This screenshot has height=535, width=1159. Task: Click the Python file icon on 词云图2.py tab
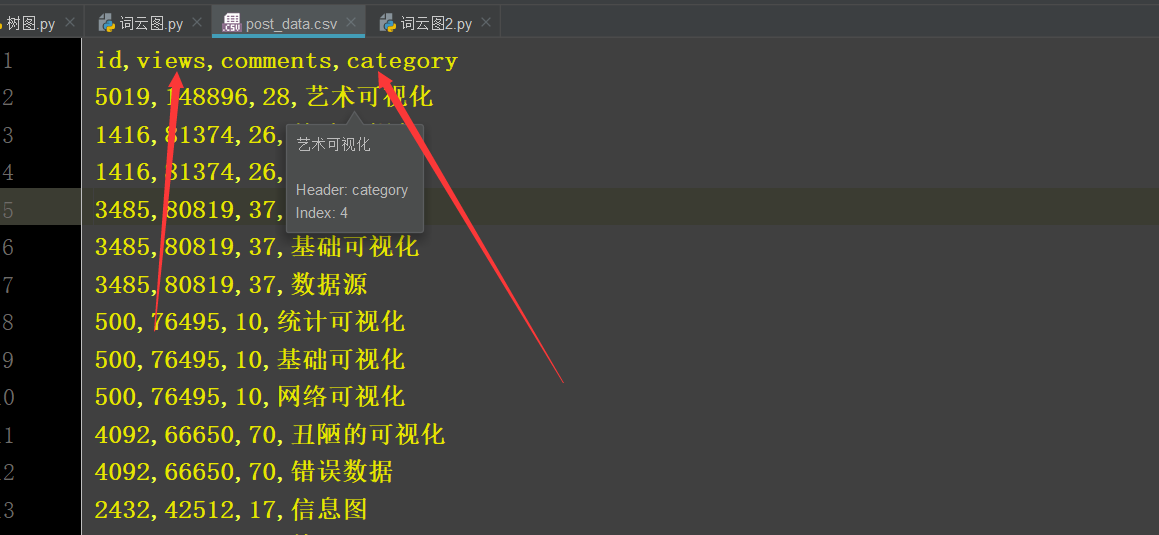click(388, 23)
